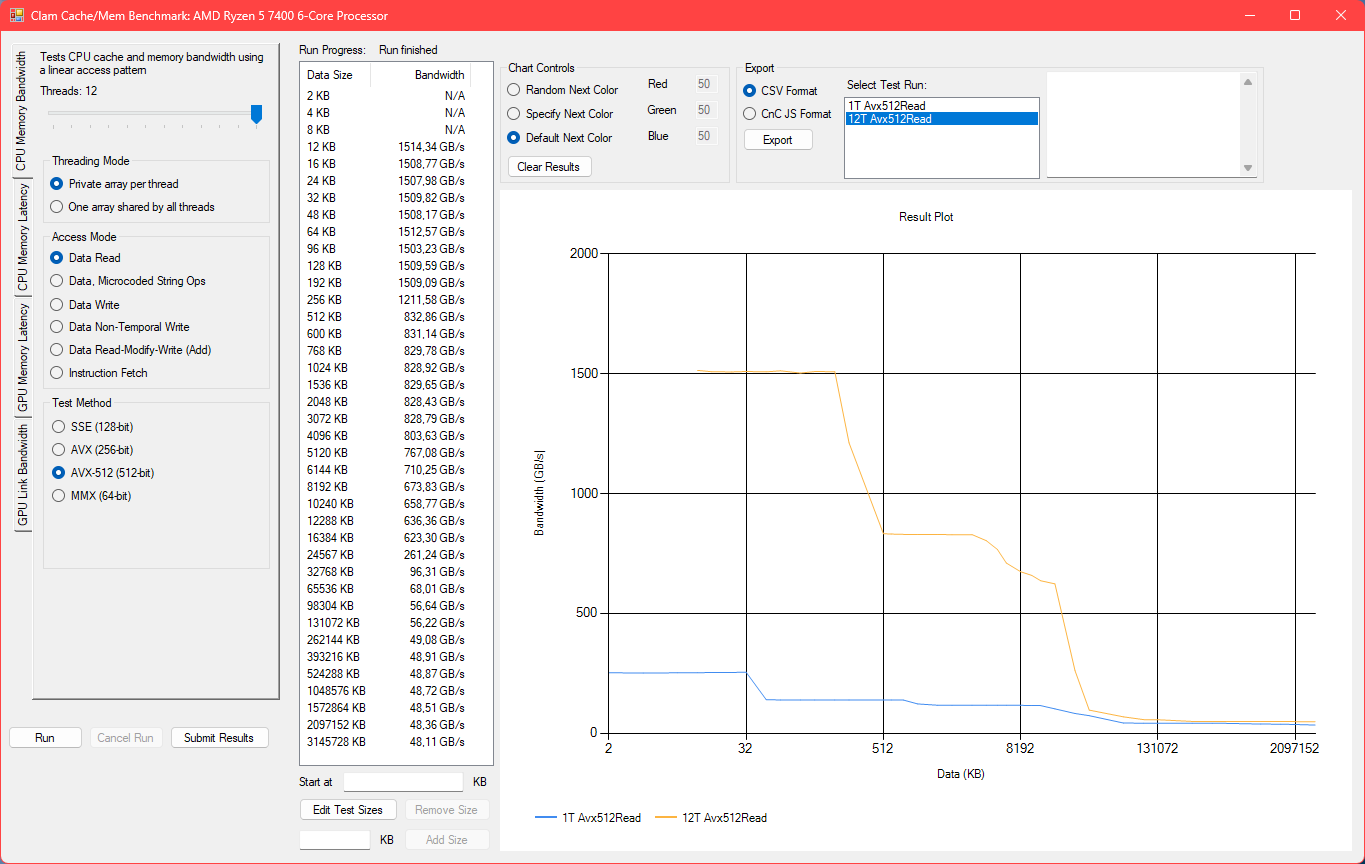Select CnC JS Format export option
The width and height of the screenshot is (1365, 864).
tap(750, 114)
